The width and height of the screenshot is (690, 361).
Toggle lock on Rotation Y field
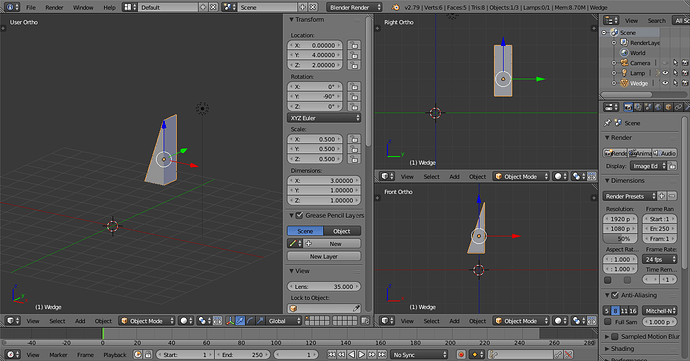pos(354,96)
